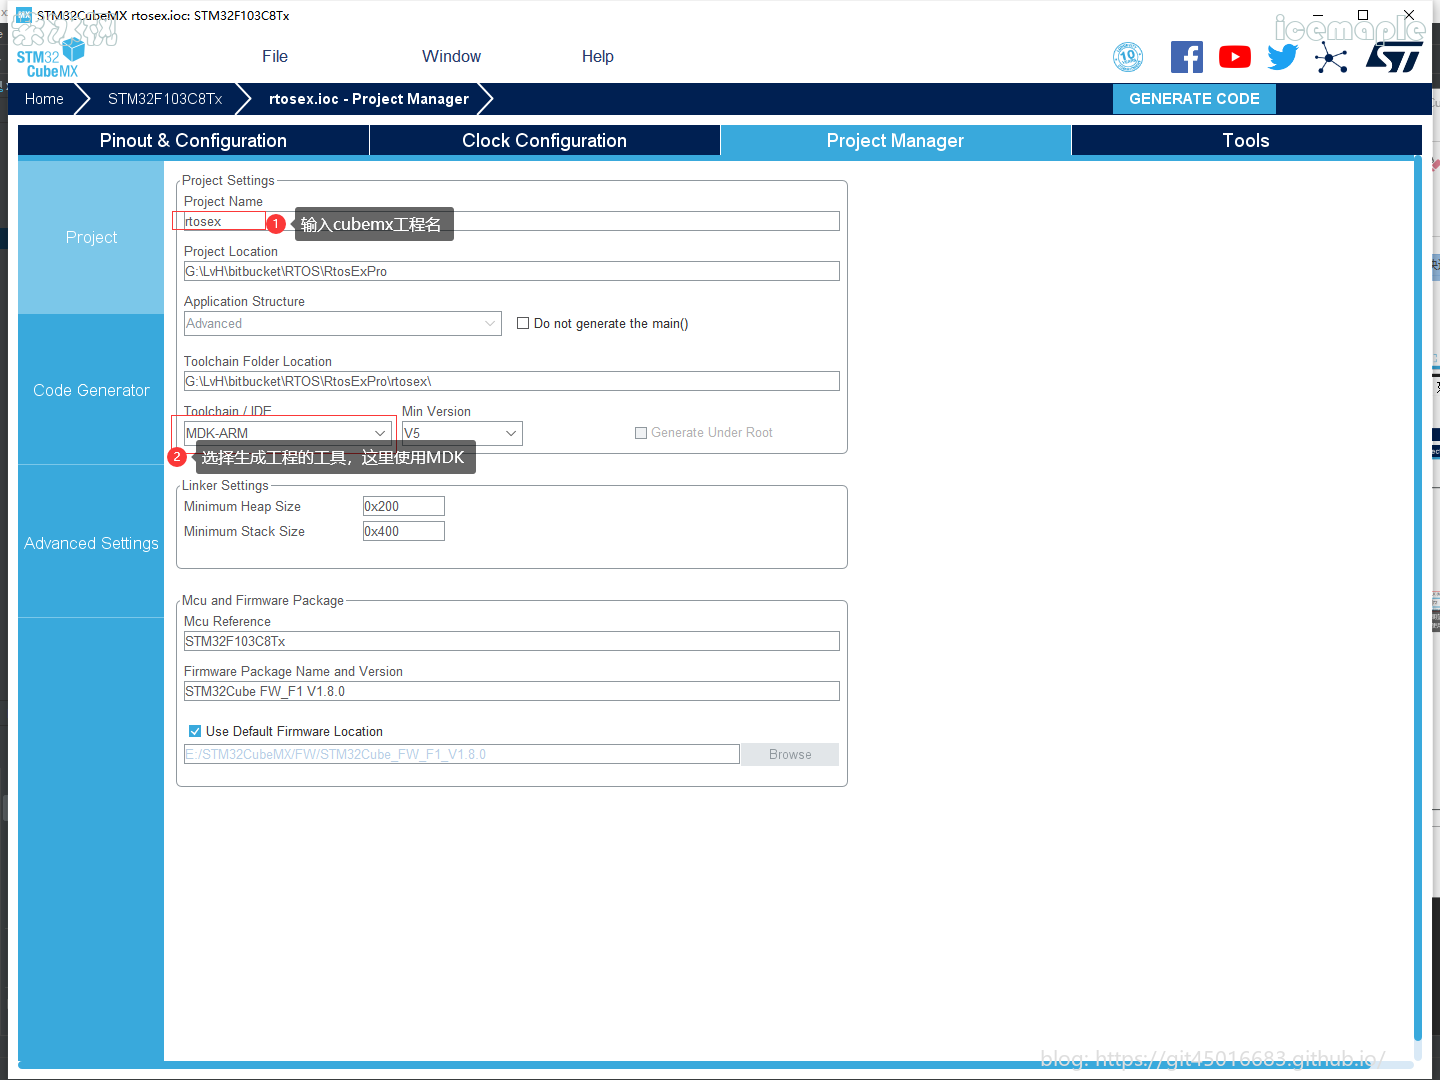This screenshot has width=1440, height=1080.
Task: Open the Toolchain / IDE dropdown showing MDK-ARM
Action: [287, 433]
